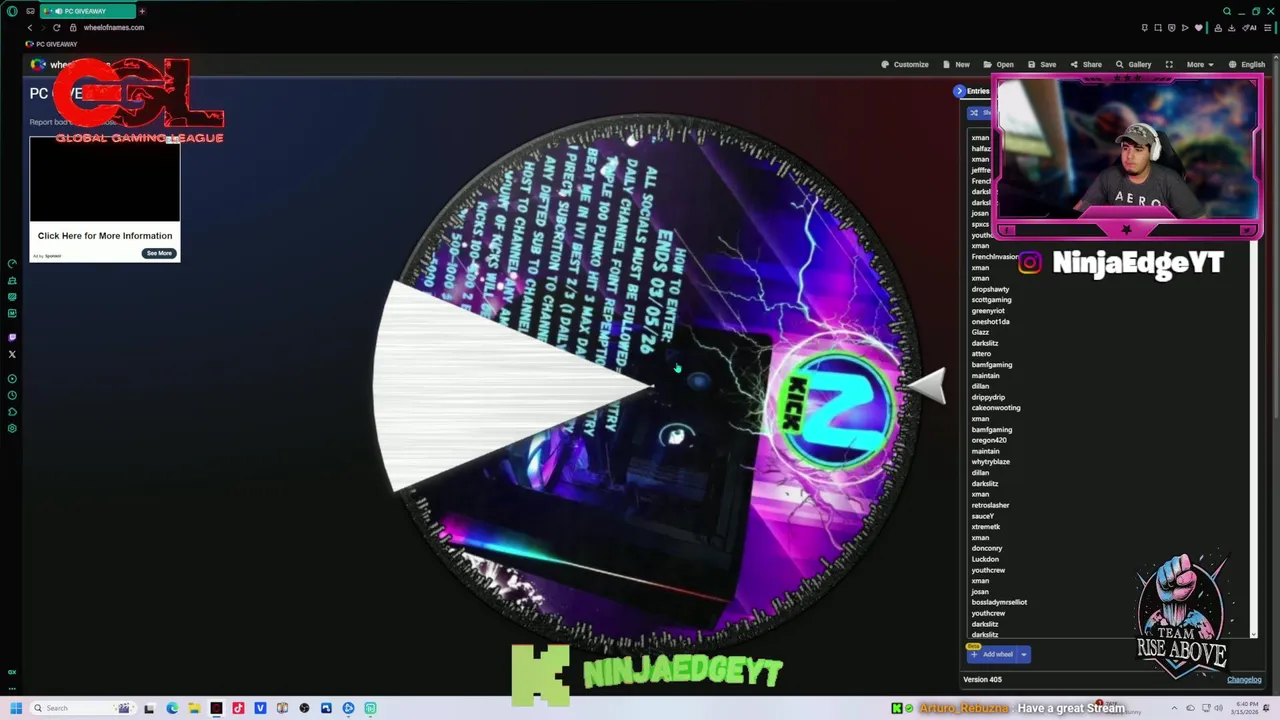View site security lock info

pyautogui.click(x=73, y=27)
